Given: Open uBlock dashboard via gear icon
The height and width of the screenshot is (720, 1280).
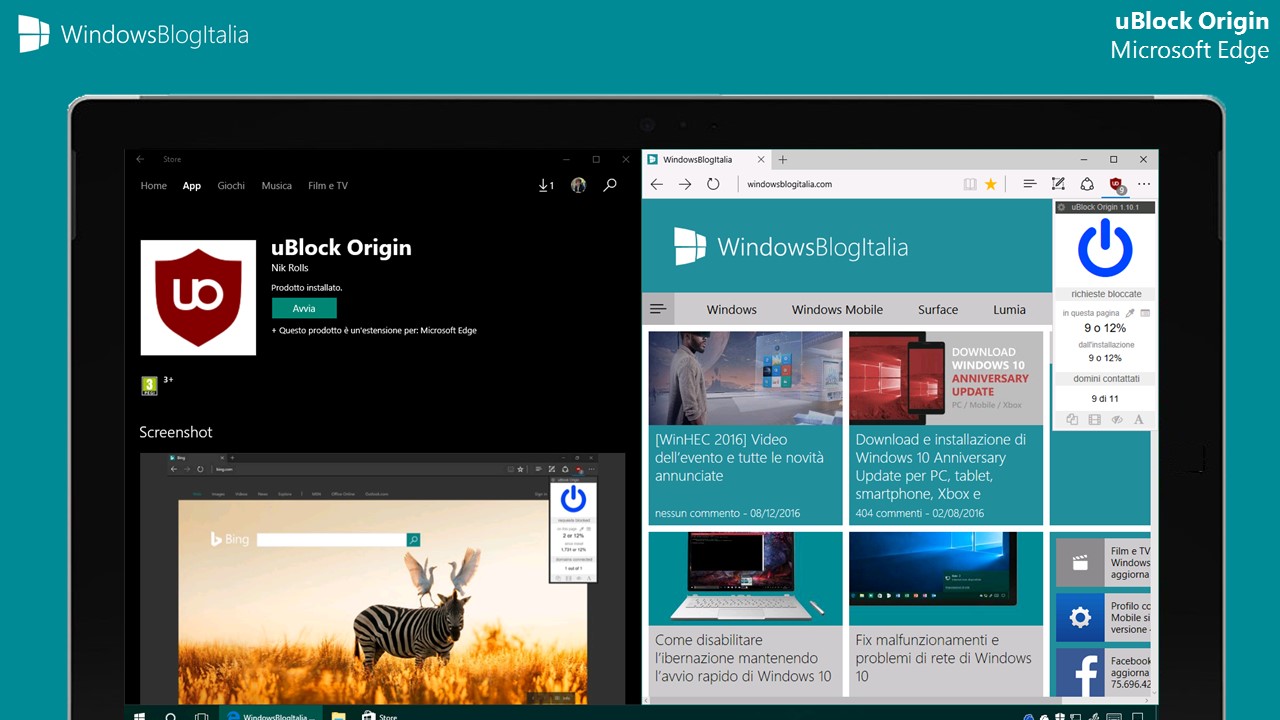Looking at the screenshot, I should click(1062, 207).
